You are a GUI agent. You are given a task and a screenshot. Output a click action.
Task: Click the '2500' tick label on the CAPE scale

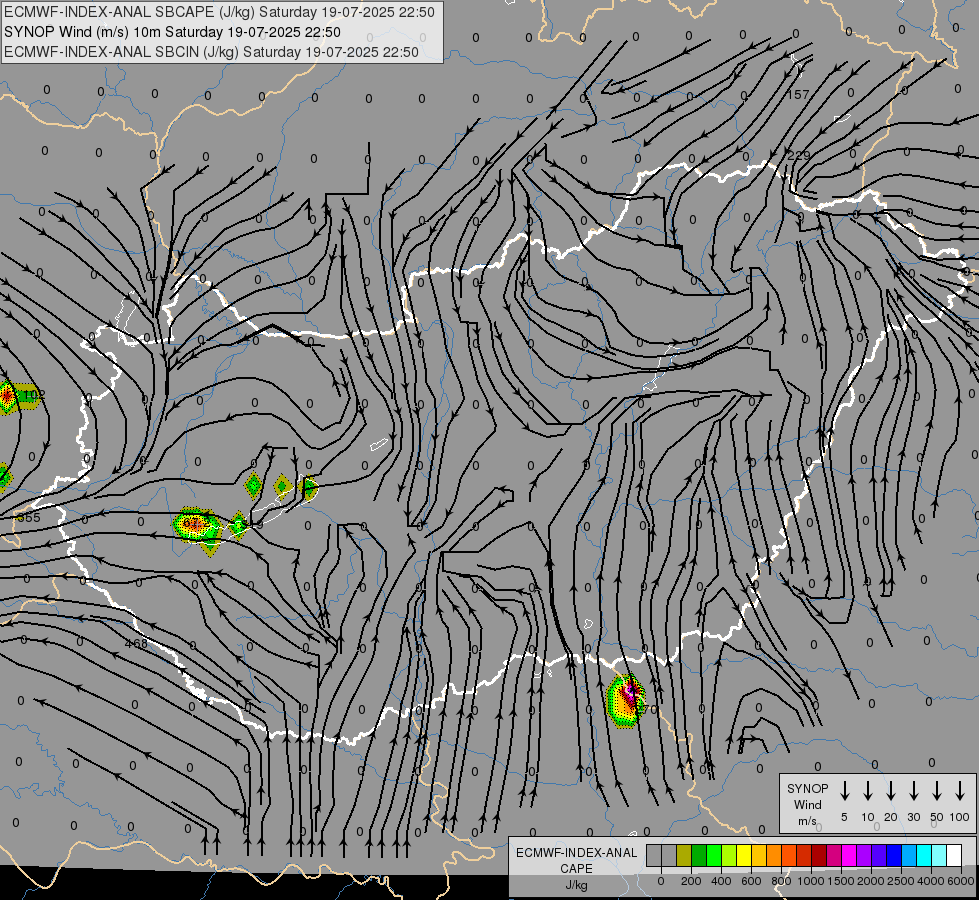coord(901,881)
